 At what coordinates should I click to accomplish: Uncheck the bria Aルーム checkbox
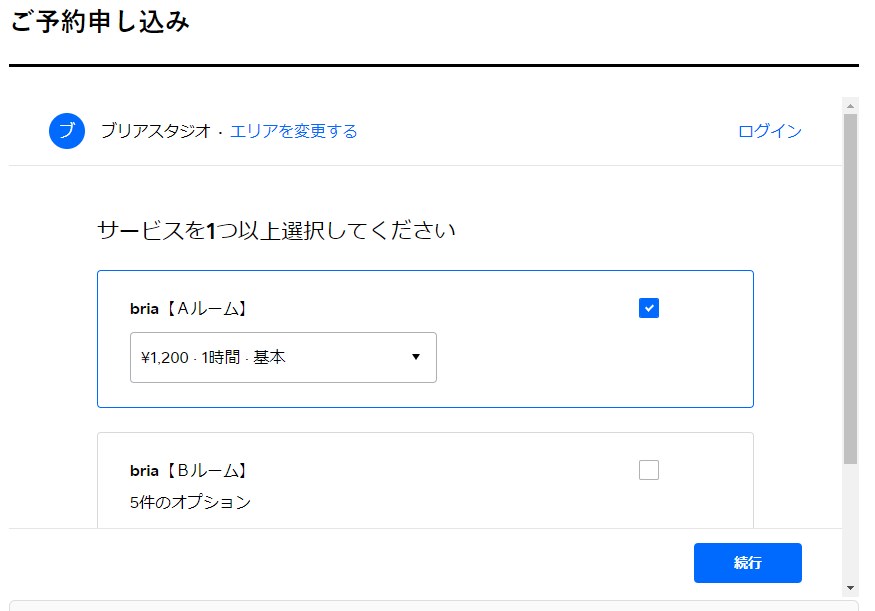648,308
